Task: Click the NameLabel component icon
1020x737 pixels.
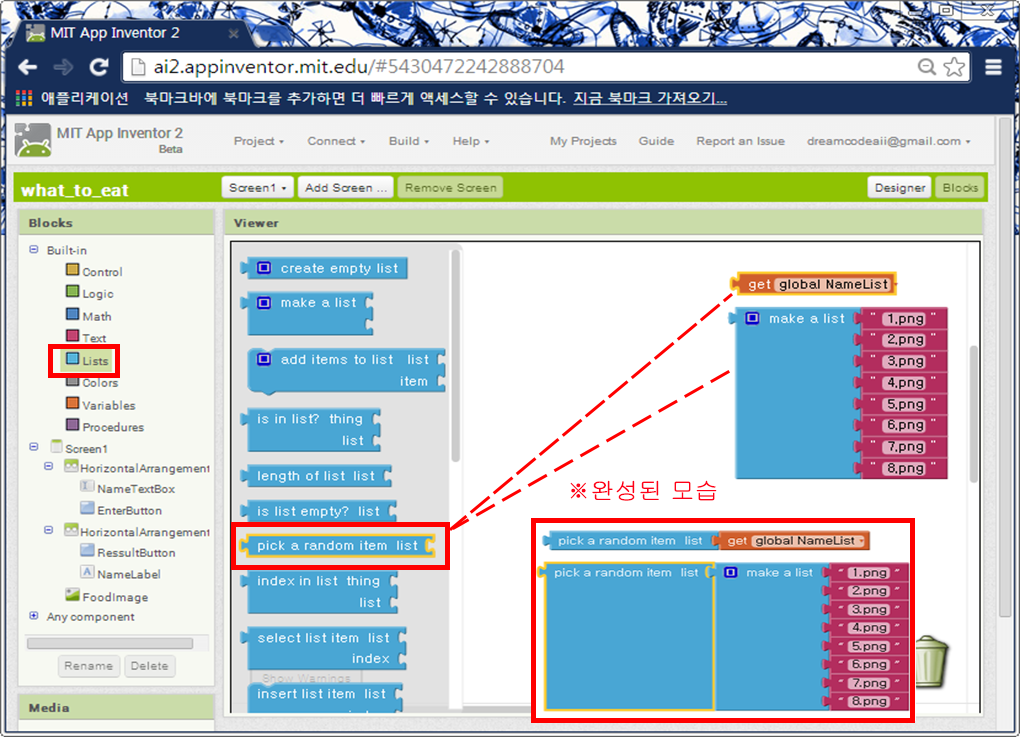Action: [87, 572]
